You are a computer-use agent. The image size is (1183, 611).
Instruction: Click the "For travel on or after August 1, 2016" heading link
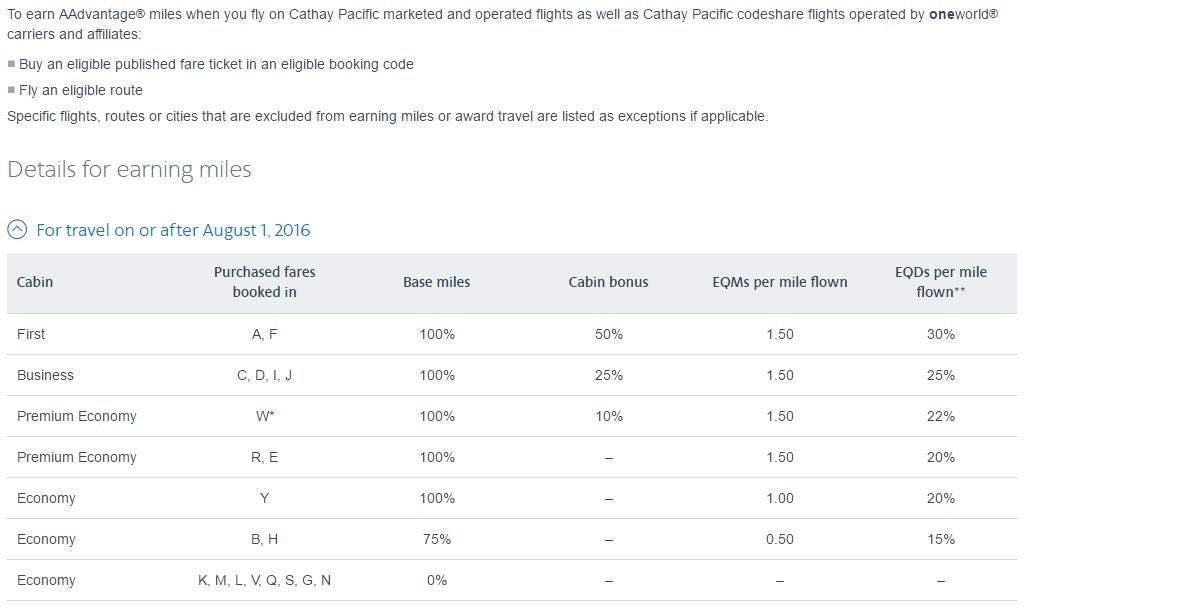tap(173, 230)
